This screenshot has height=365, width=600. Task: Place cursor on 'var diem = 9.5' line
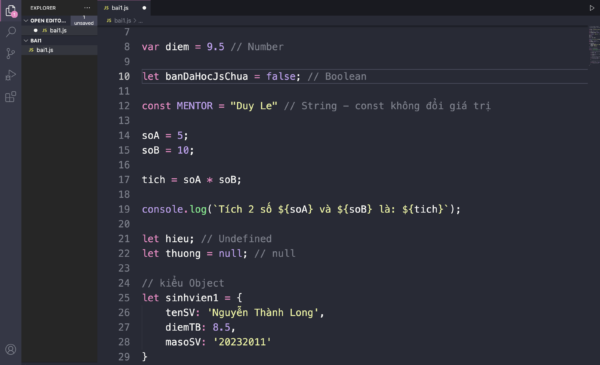pyautogui.click(x=183, y=47)
